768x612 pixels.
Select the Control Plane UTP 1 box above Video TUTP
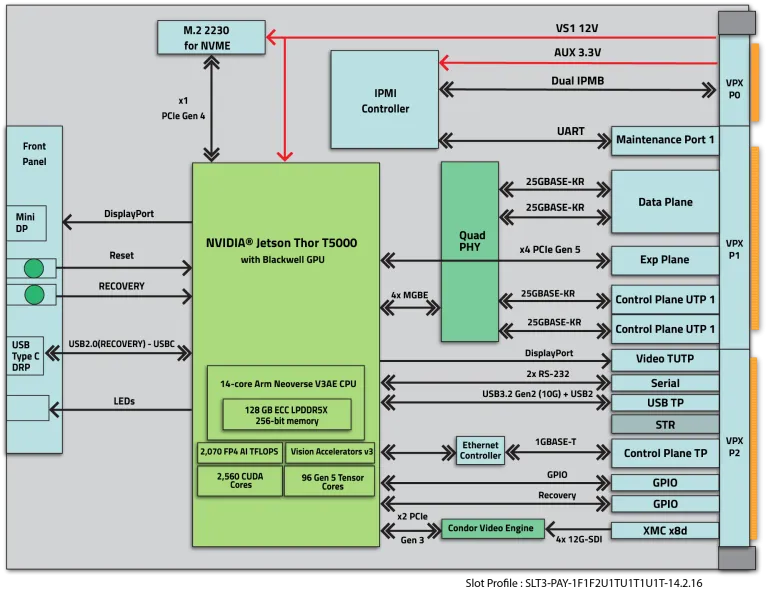pos(665,329)
